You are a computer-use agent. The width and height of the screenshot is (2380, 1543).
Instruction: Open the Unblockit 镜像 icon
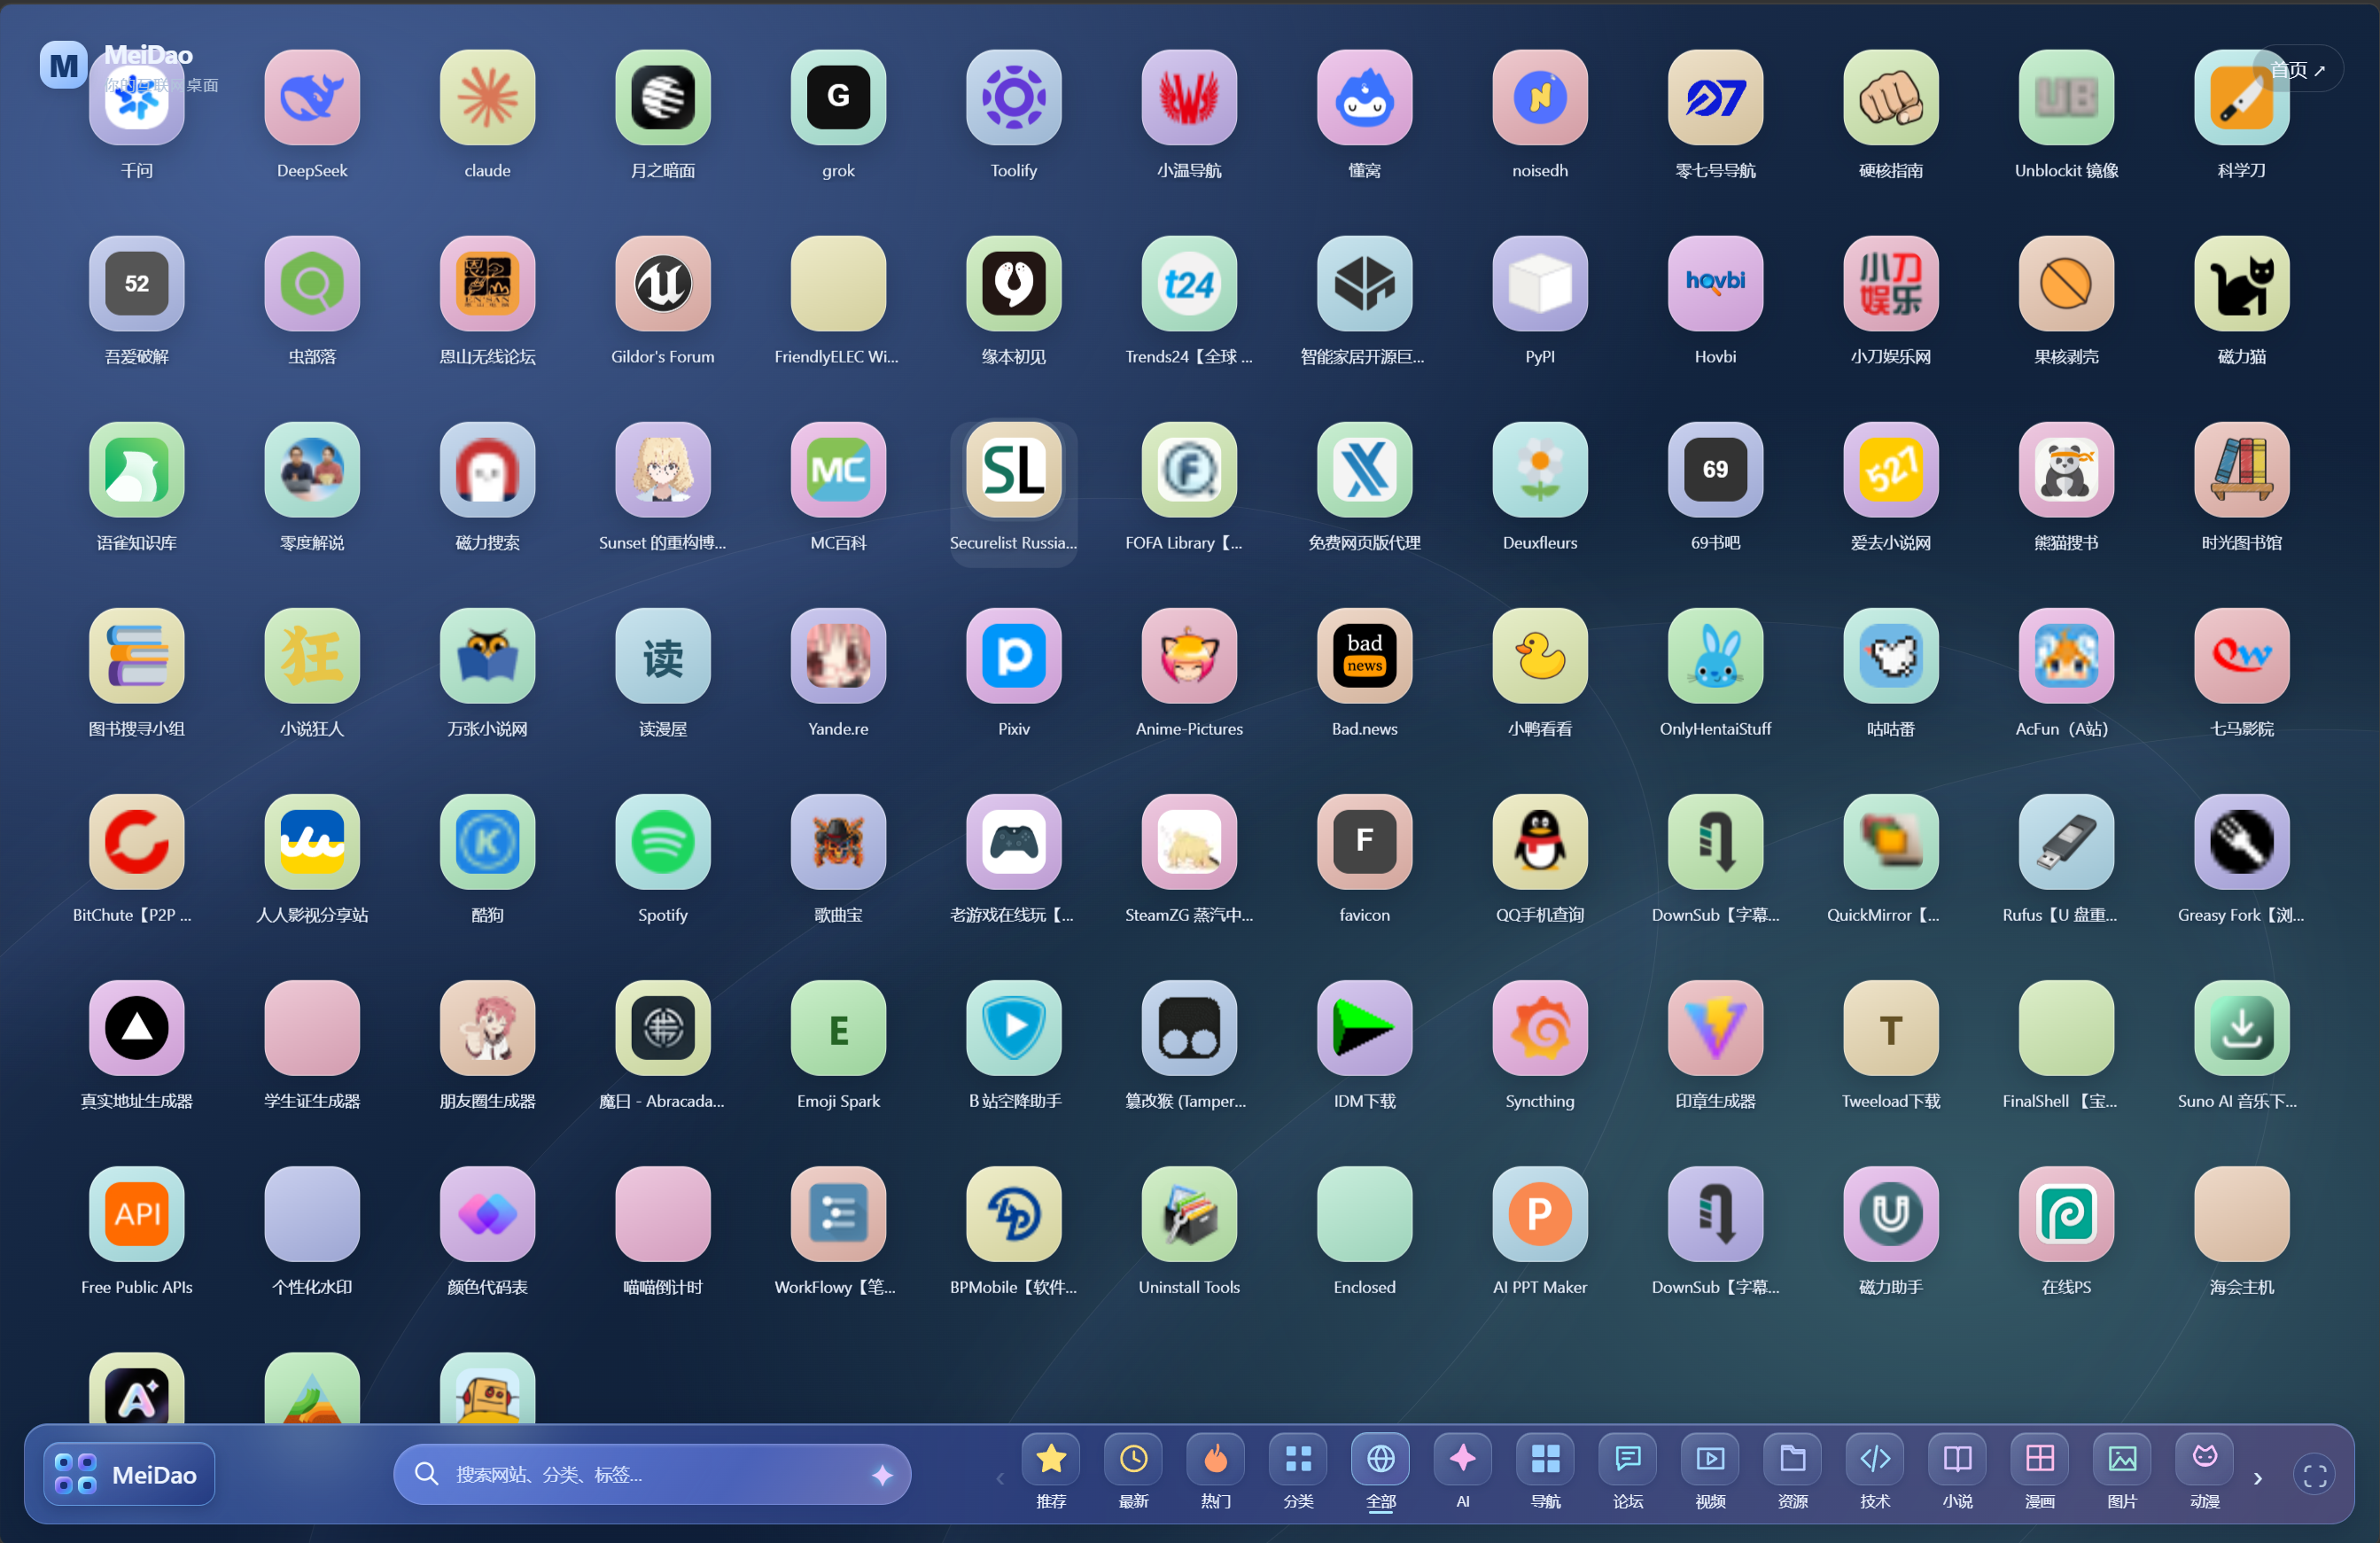[2066, 98]
